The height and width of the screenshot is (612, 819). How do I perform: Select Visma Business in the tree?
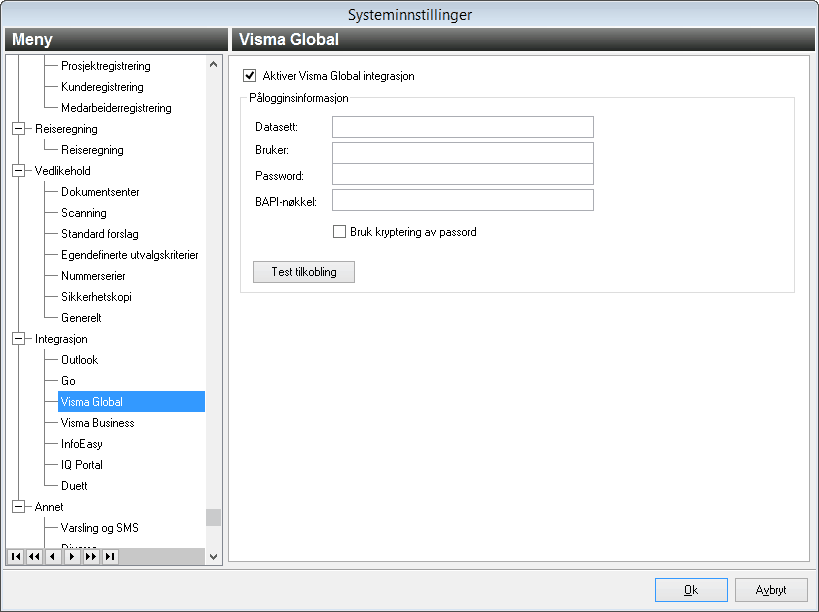tap(98, 422)
